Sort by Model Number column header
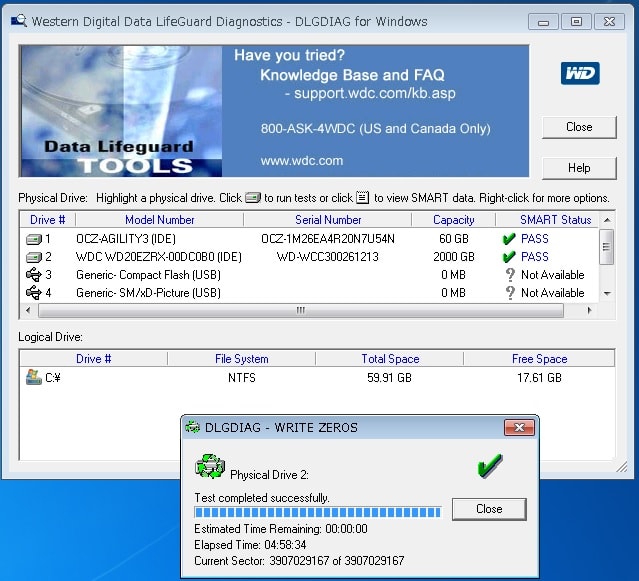Viewport: 639px width, 581px height. pos(160,220)
